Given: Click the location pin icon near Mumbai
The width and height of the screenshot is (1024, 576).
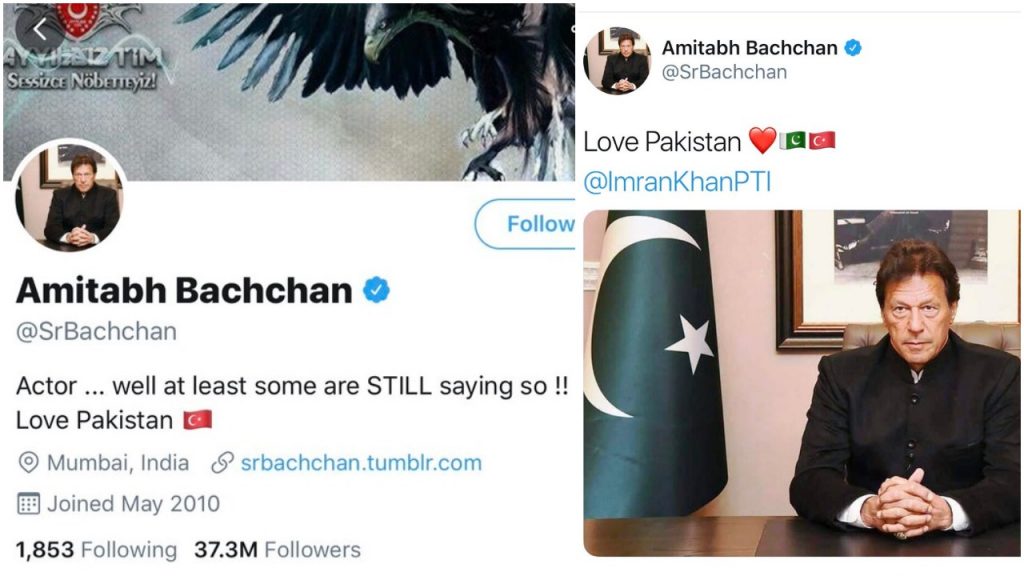Looking at the screenshot, I should click(x=28, y=463).
